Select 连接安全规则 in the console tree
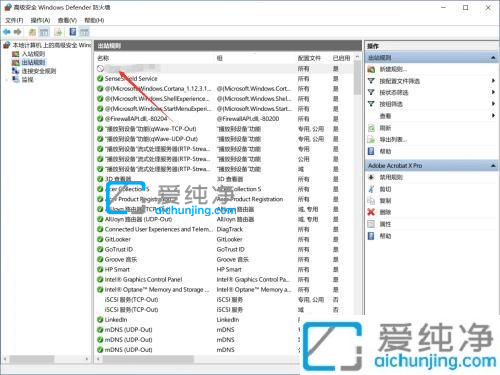500x375 pixels. coord(39,71)
